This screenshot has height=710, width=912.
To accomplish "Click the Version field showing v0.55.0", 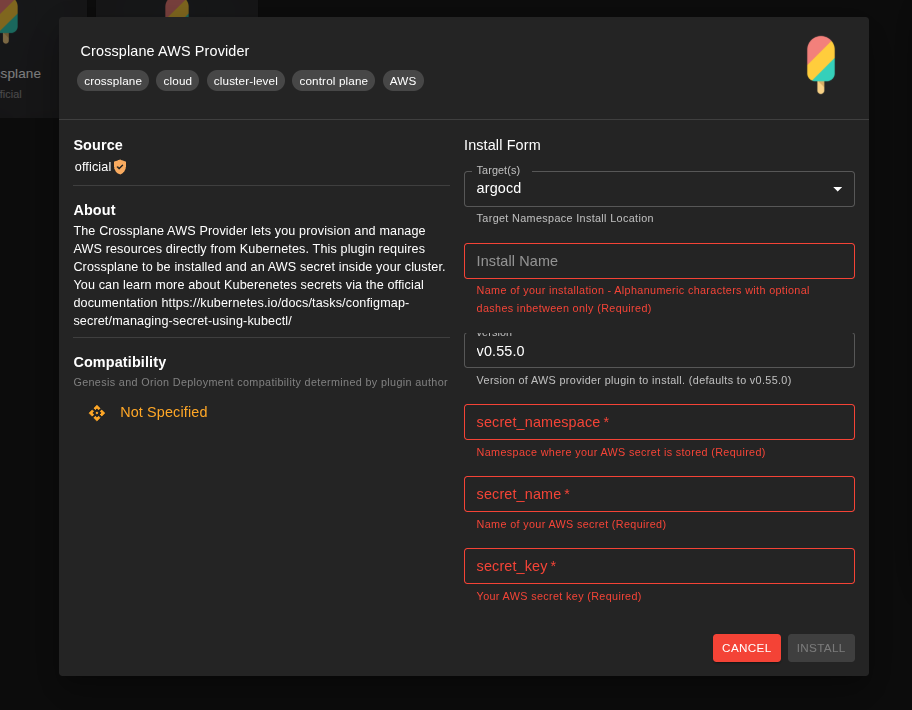I will (x=659, y=350).
